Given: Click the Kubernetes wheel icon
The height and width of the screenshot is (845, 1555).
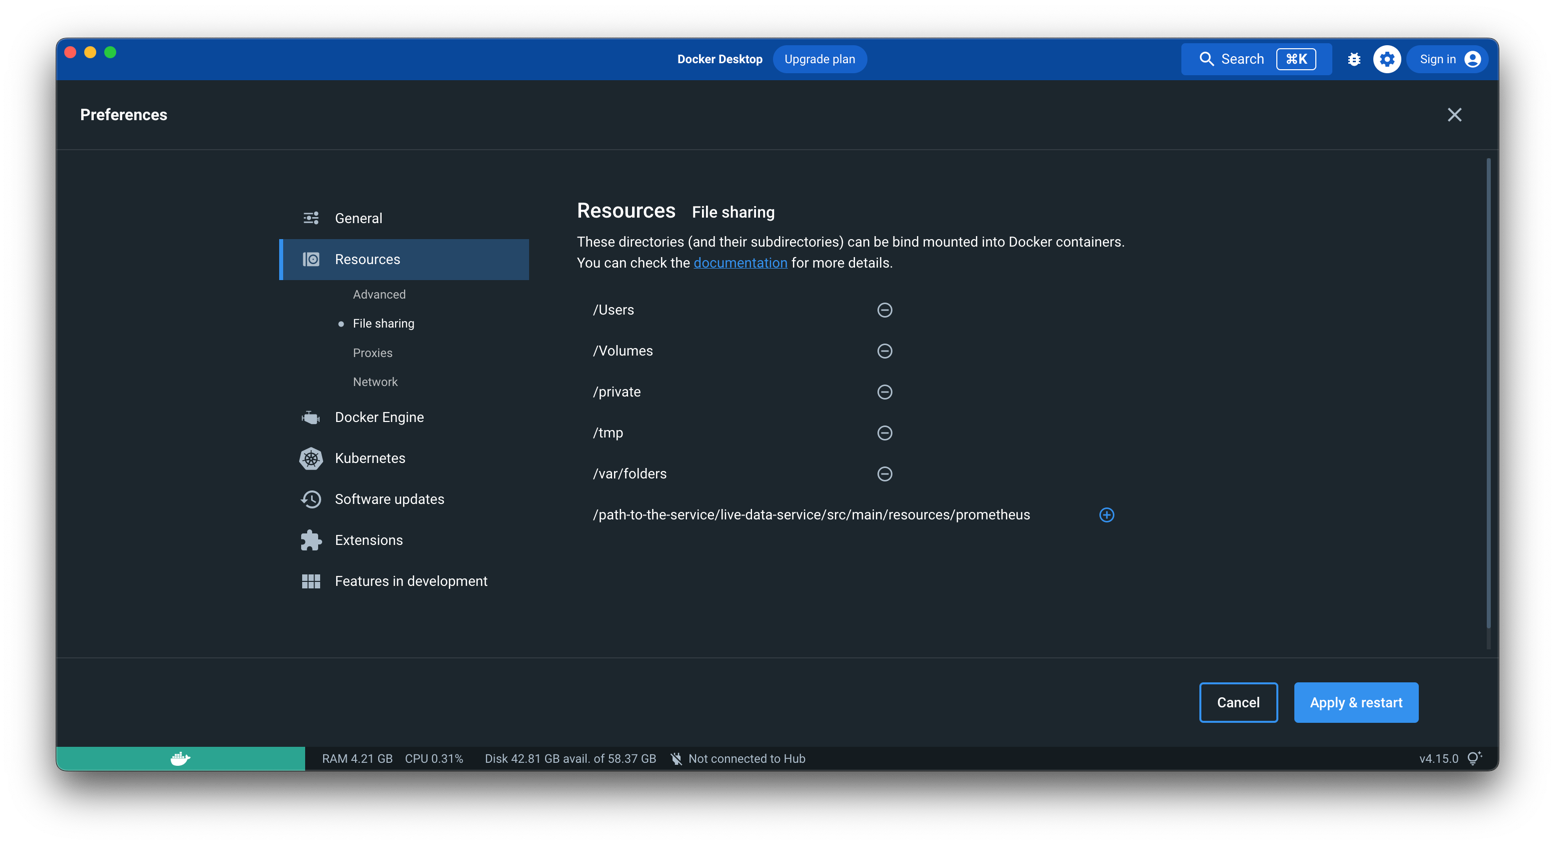Looking at the screenshot, I should coord(311,458).
